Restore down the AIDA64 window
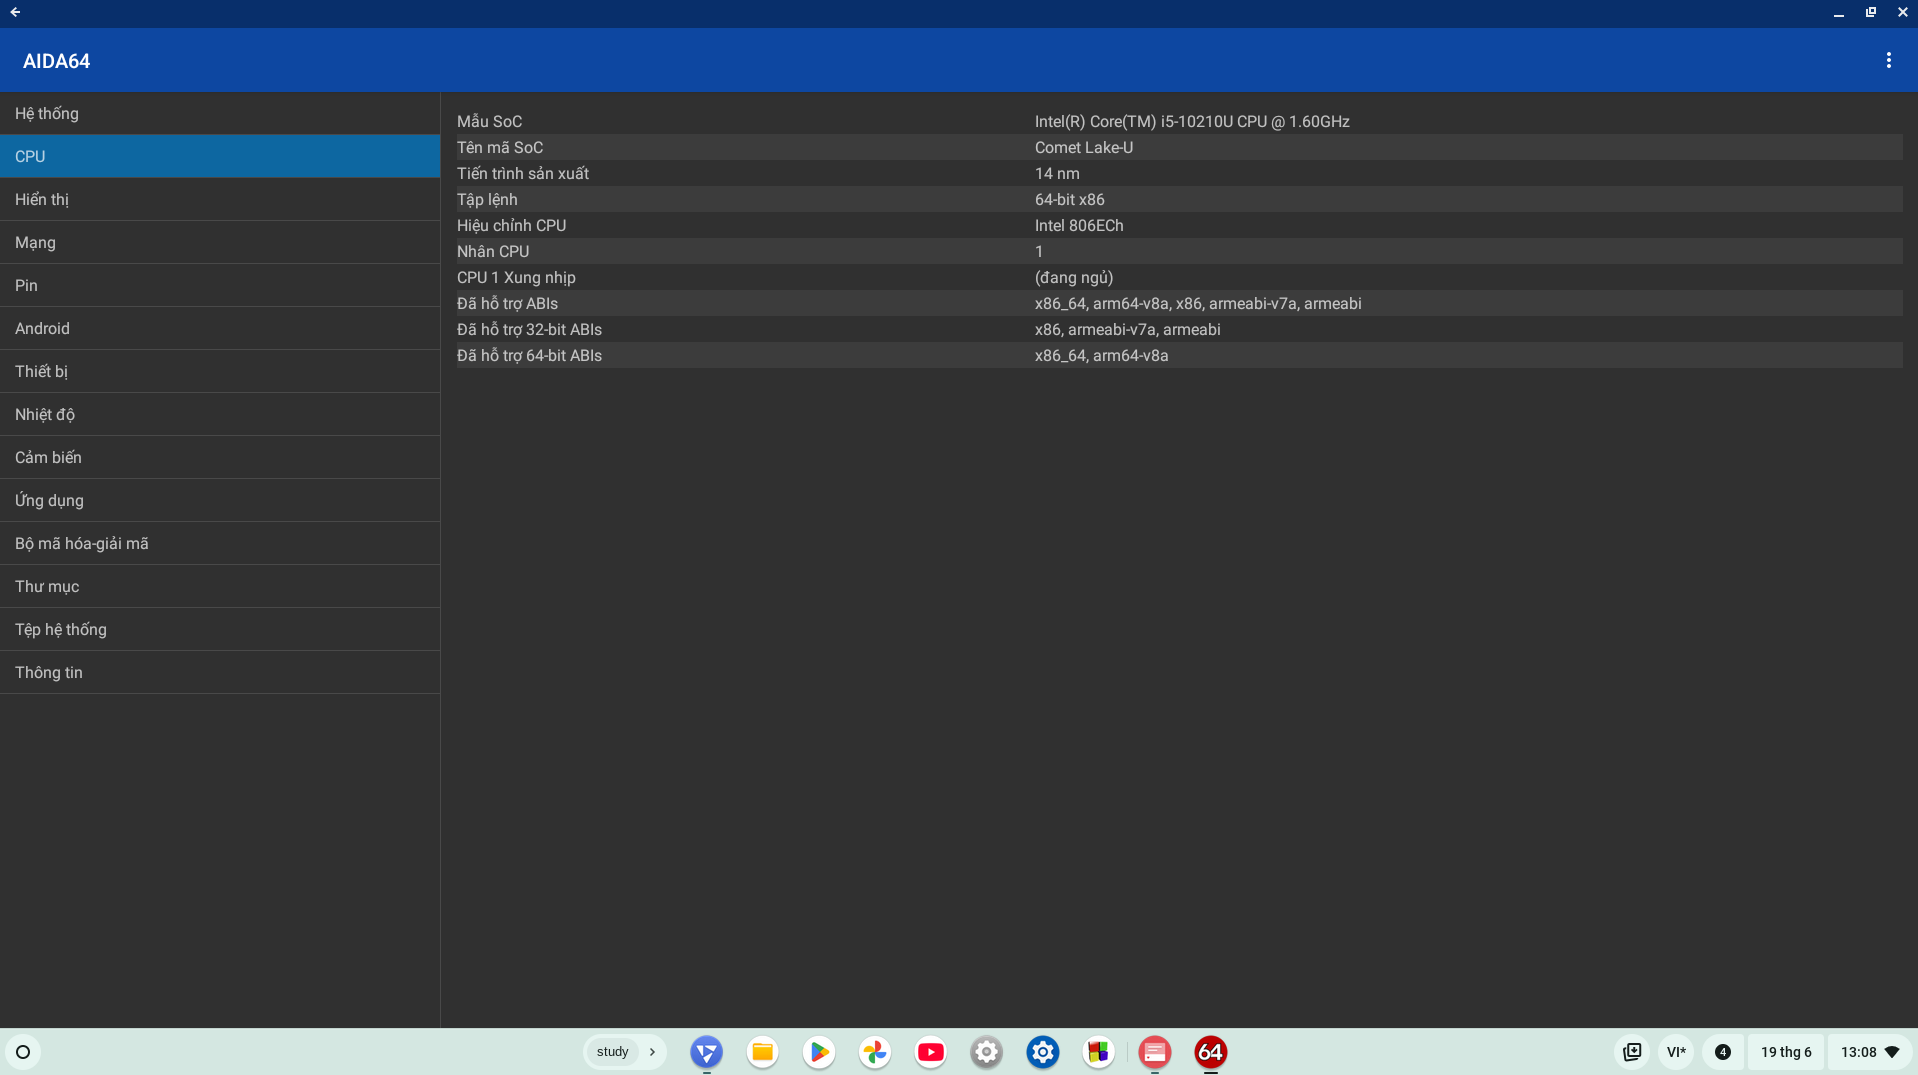This screenshot has width=1918, height=1075. click(1870, 12)
